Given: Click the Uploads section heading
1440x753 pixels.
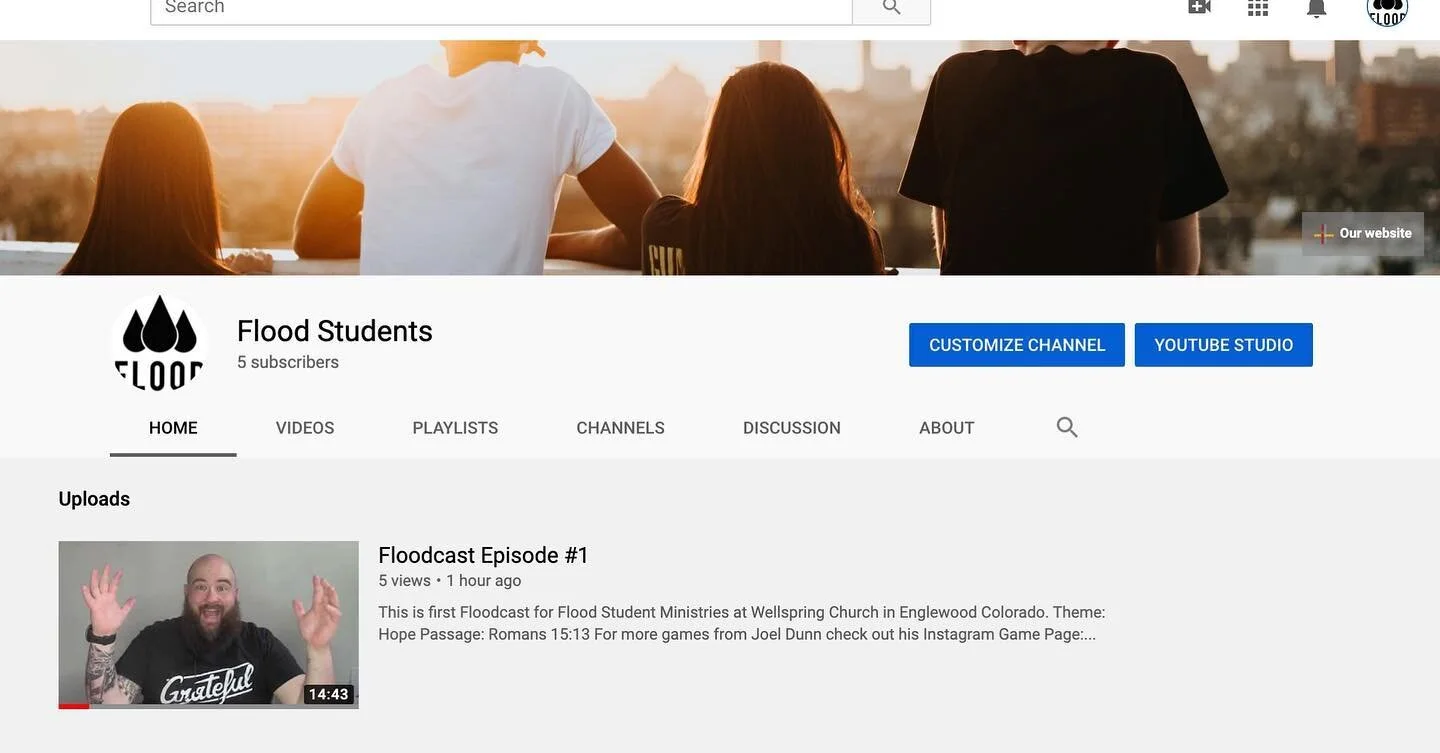Looking at the screenshot, I should pyautogui.click(x=94, y=499).
